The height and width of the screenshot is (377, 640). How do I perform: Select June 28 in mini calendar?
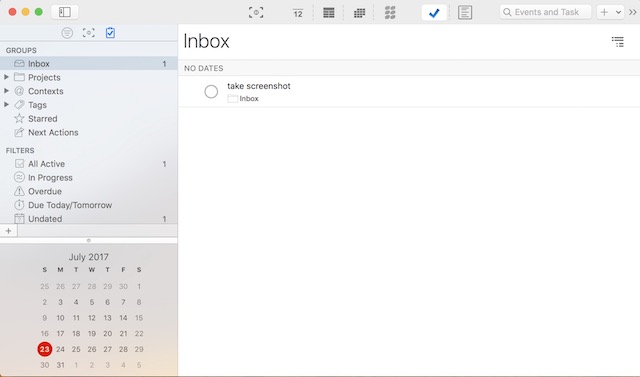click(x=92, y=287)
